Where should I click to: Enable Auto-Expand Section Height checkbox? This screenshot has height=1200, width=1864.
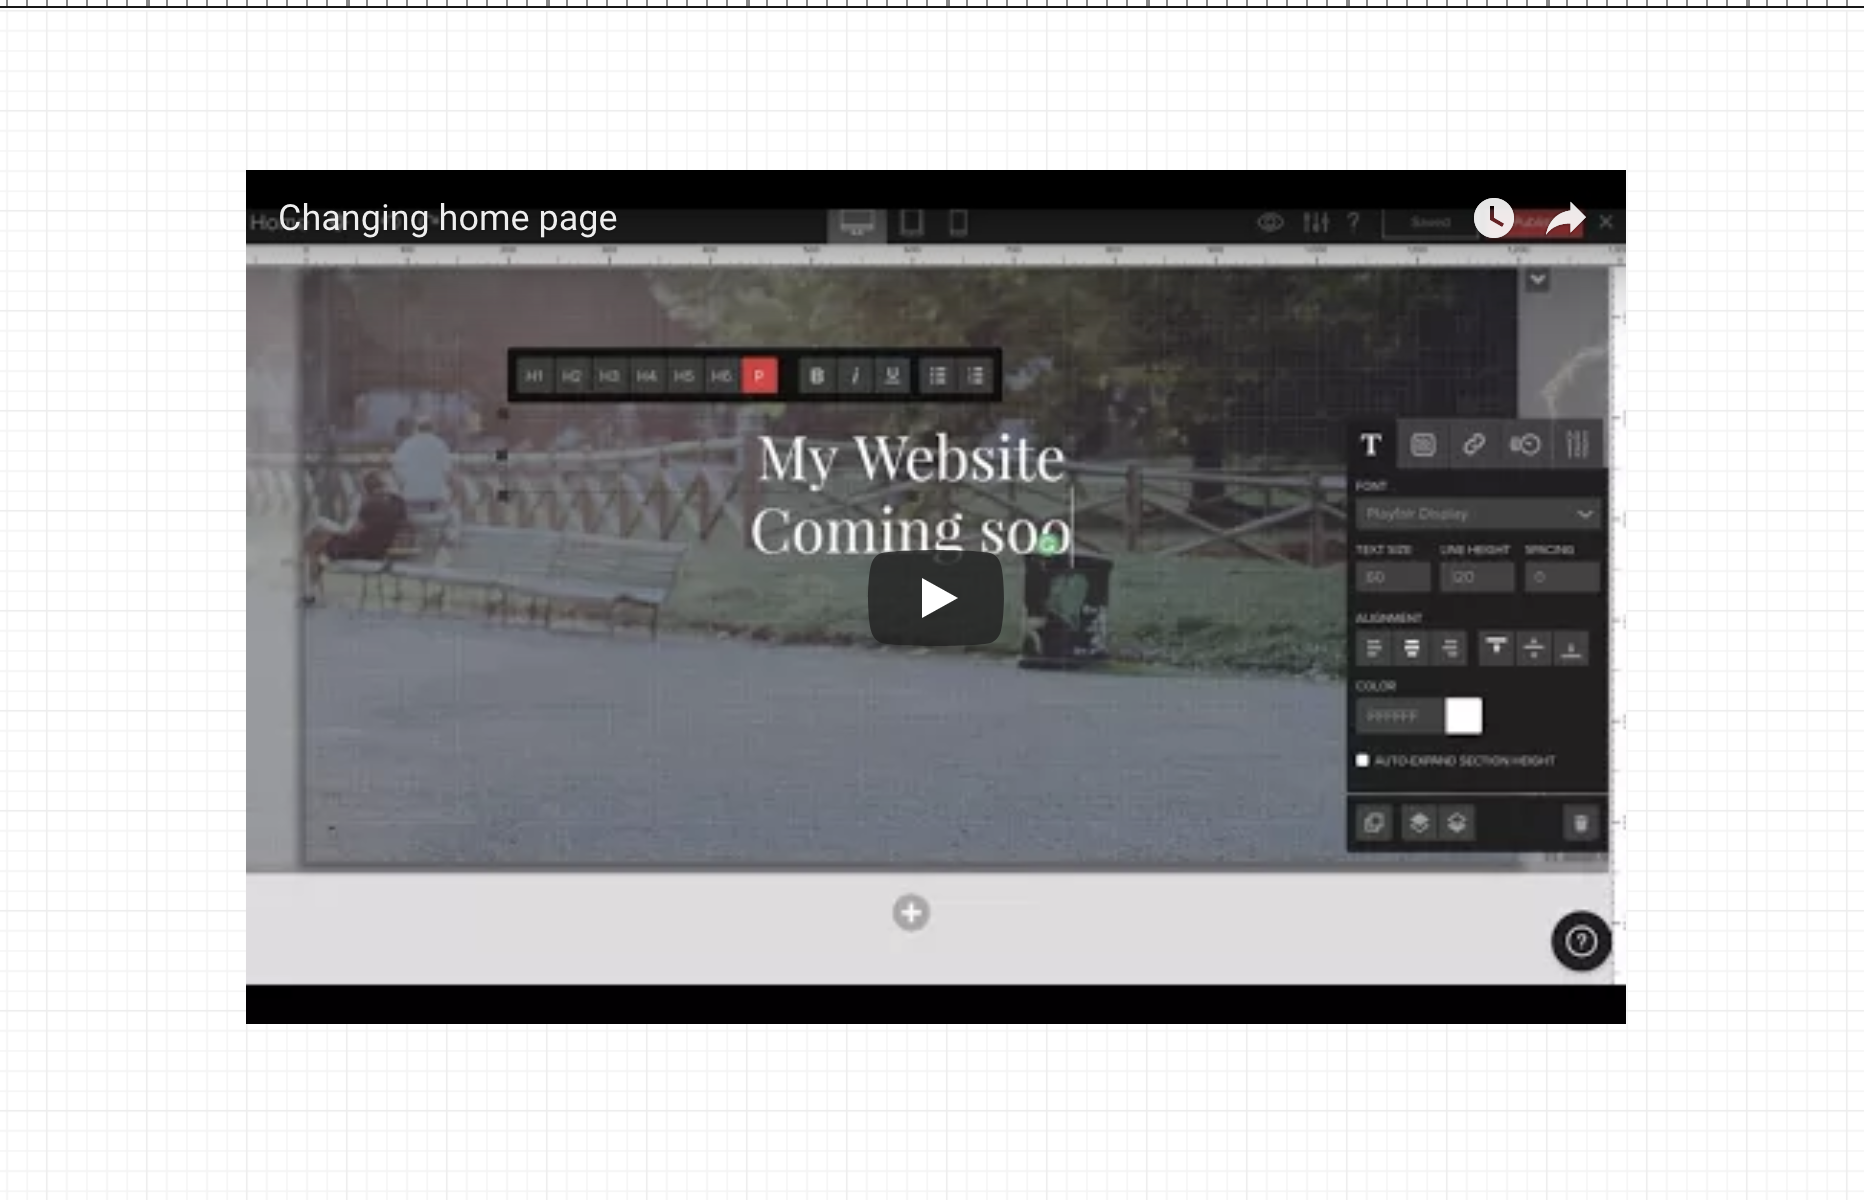pyautogui.click(x=1362, y=761)
